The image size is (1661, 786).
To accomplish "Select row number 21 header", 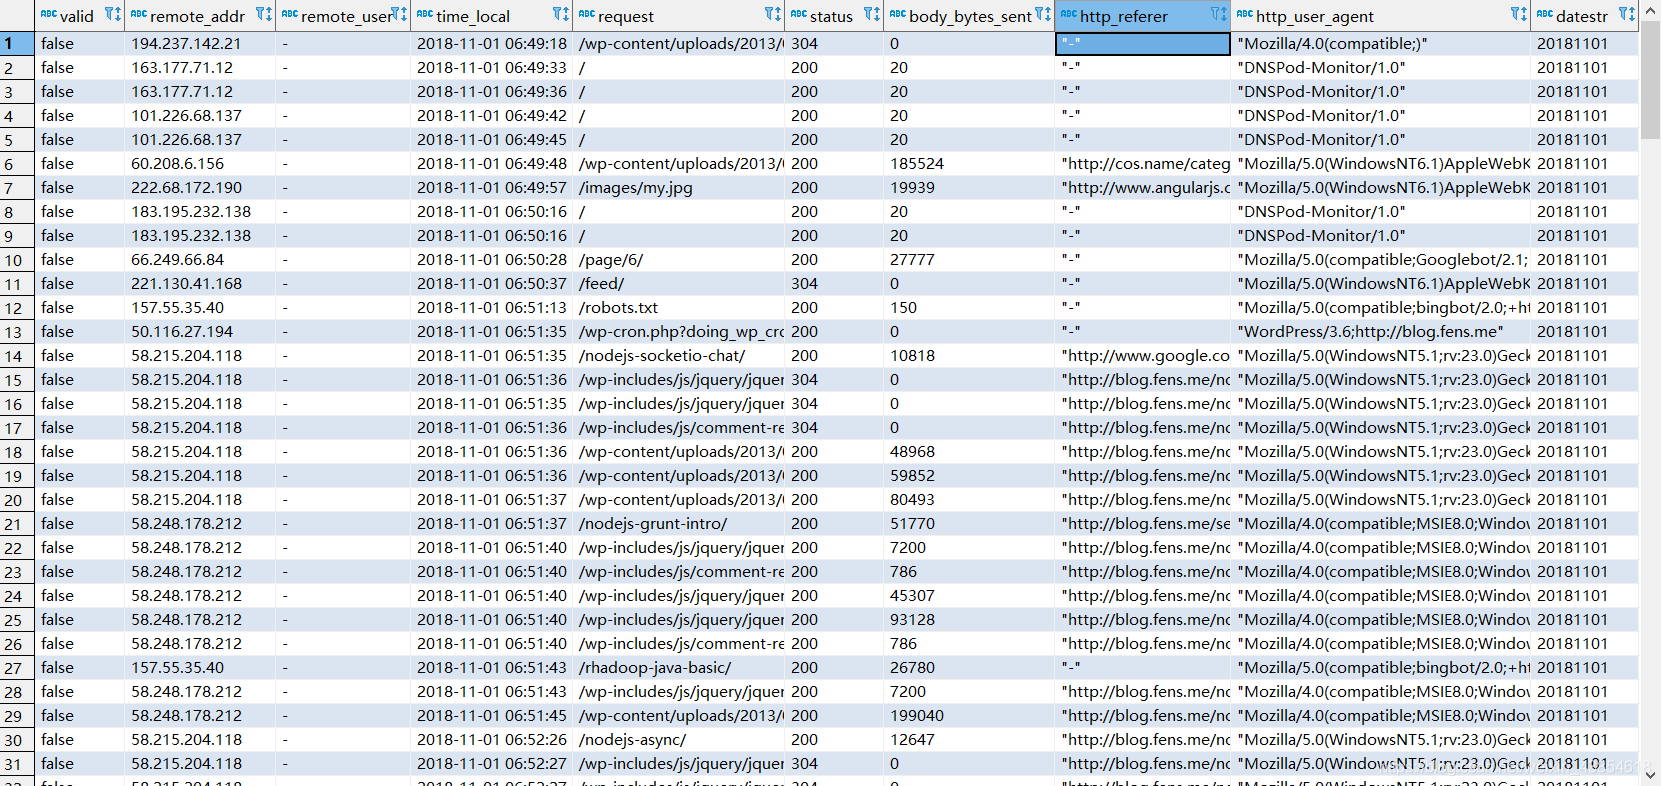I will [17, 524].
